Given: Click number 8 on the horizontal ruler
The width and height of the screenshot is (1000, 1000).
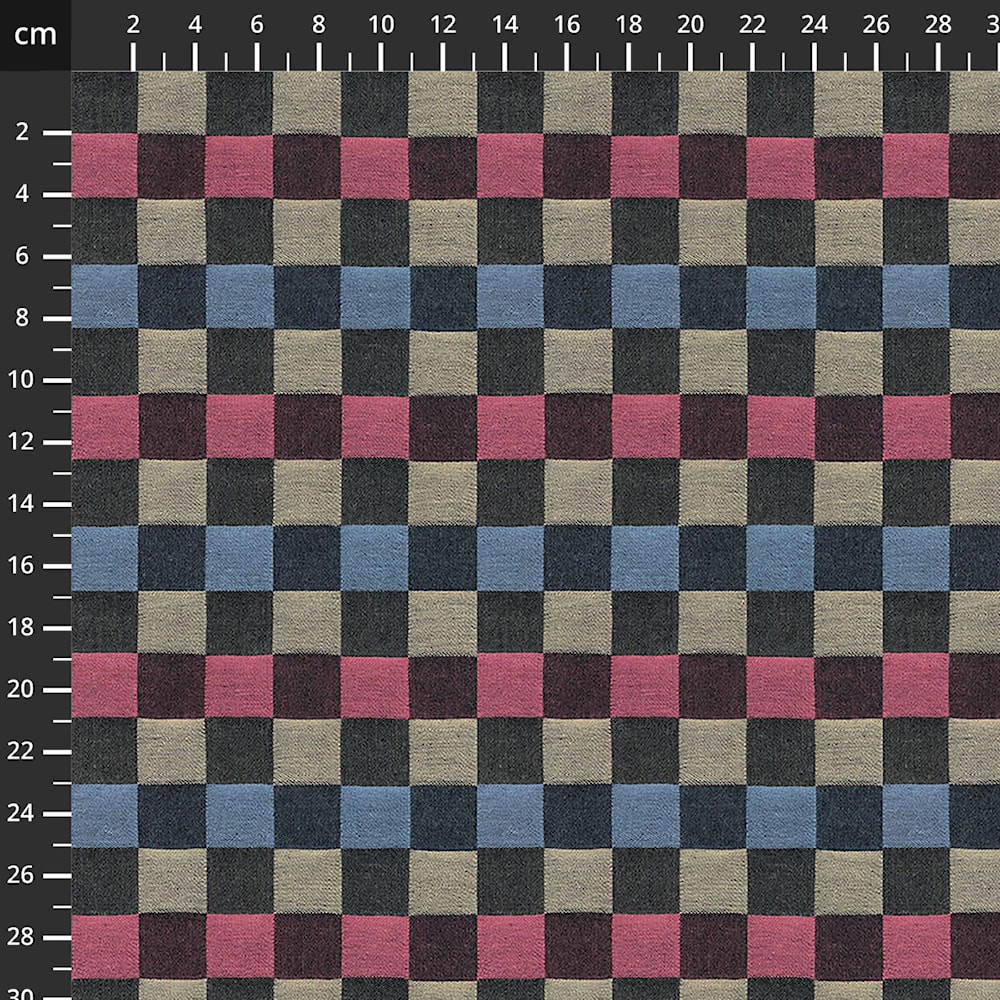Looking at the screenshot, I should tap(318, 25).
